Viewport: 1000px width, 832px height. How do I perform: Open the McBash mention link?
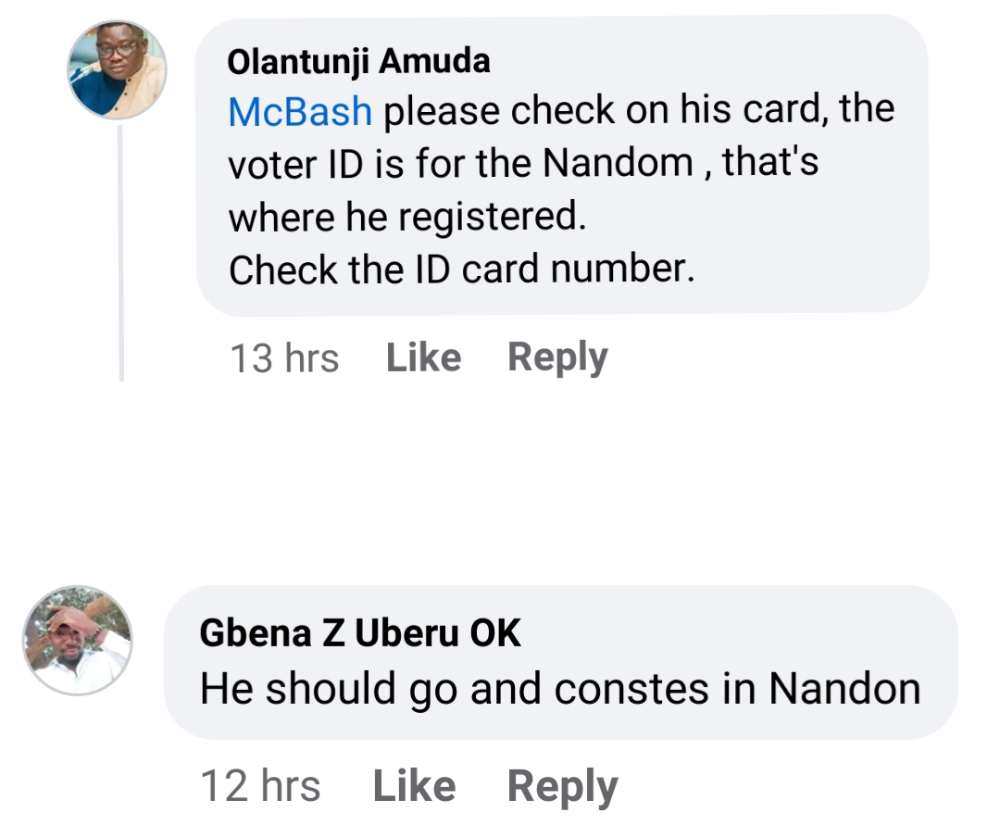(x=300, y=112)
